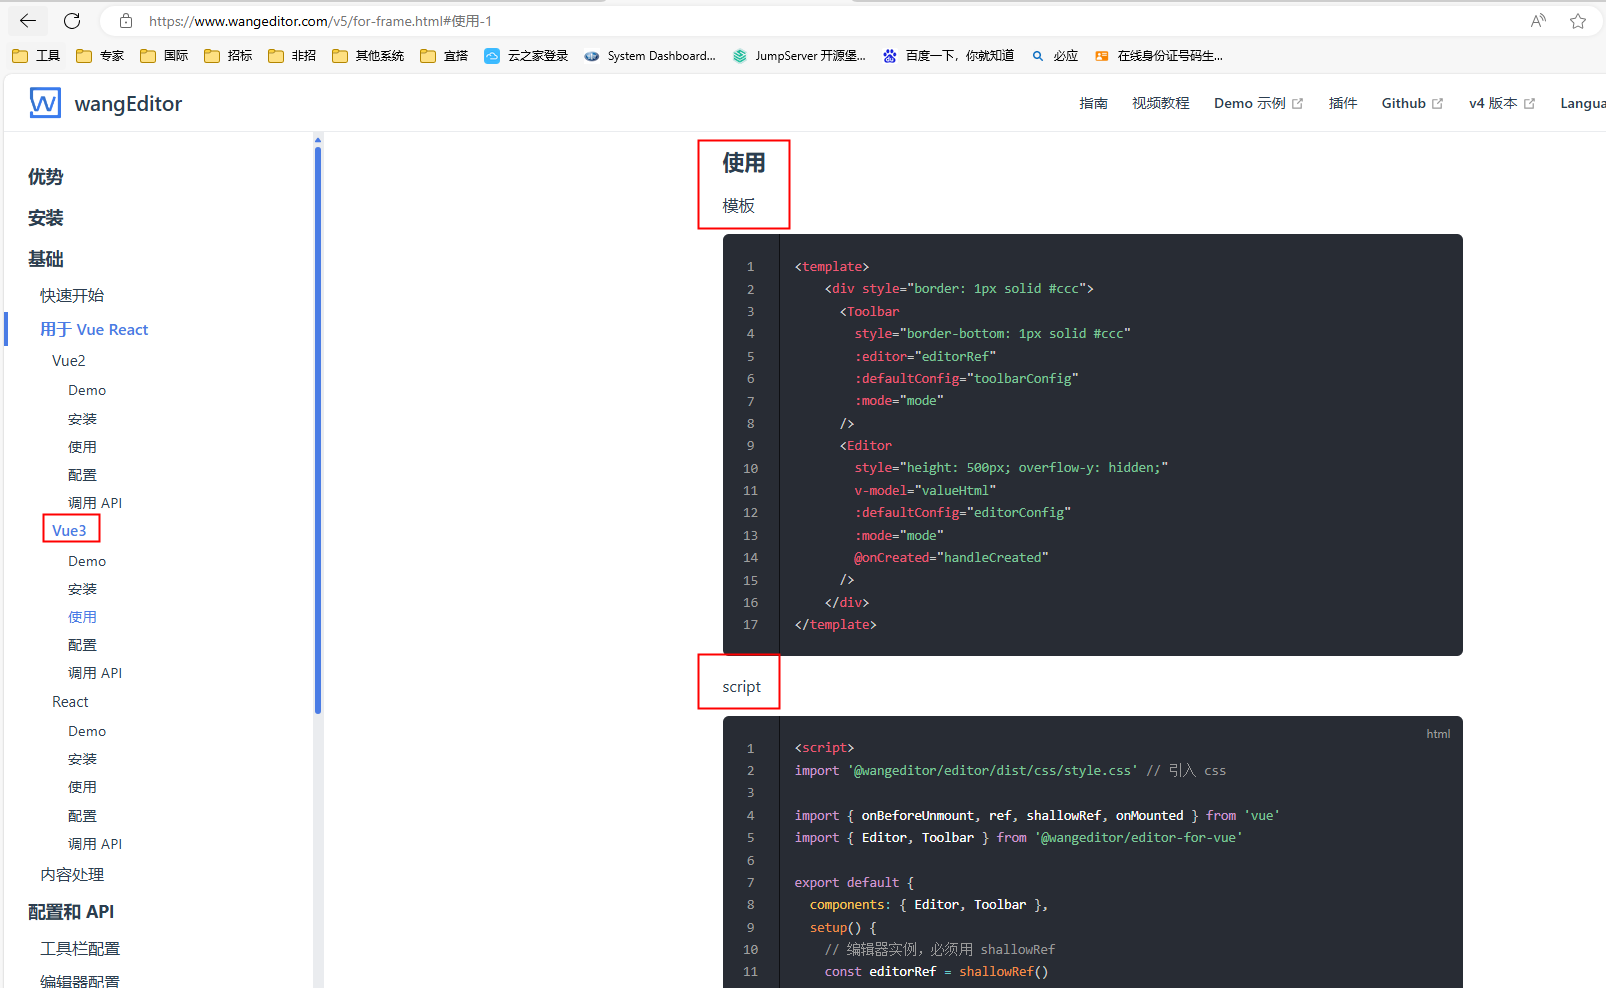This screenshot has width=1606, height=988.
Task: Switch to the 插件 navigation item
Action: 1343,102
